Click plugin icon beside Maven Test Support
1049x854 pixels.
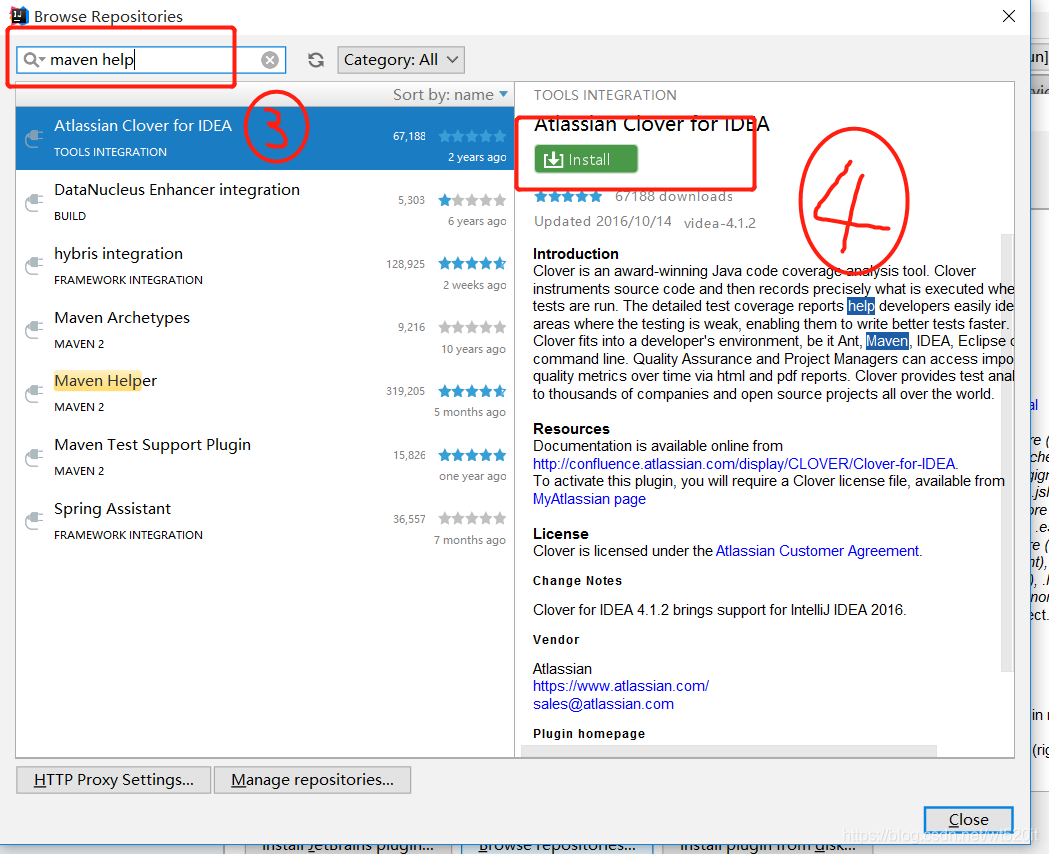tap(33, 458)
